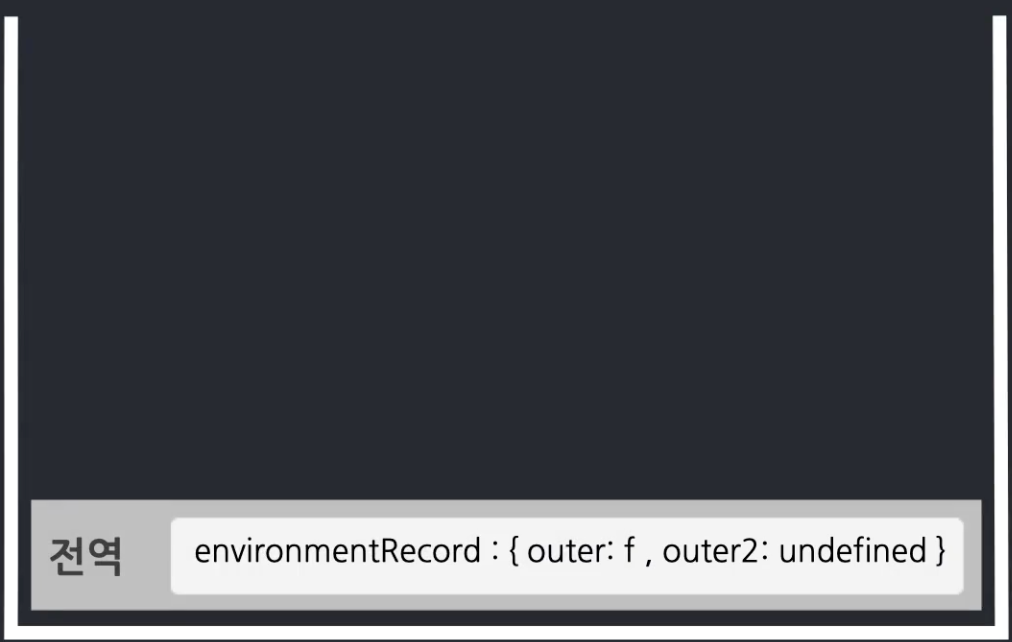Click the opening curly brace
This screenshot has height=642, width=1012.
pos(514,552)
